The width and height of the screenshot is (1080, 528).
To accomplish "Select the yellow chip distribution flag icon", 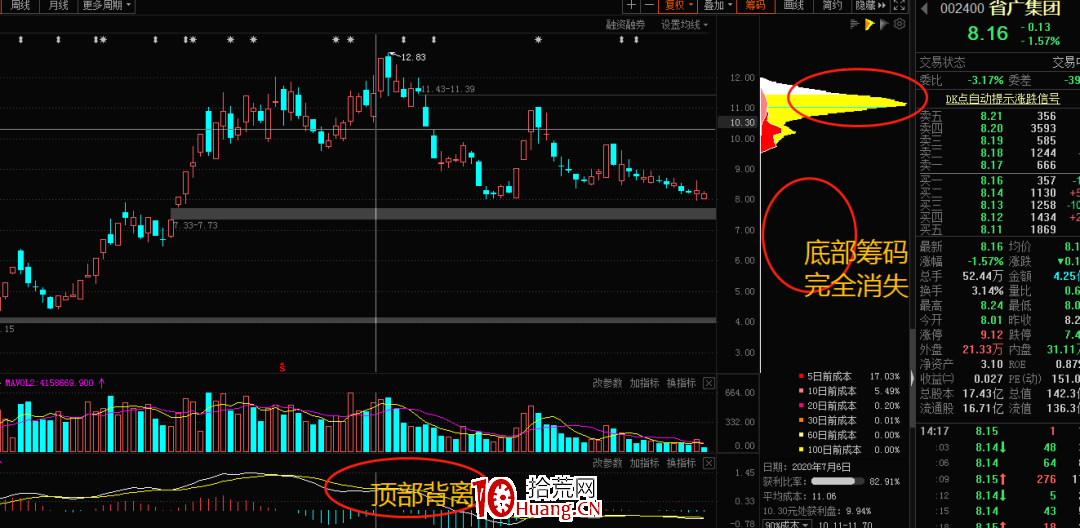I will (869, 25).
